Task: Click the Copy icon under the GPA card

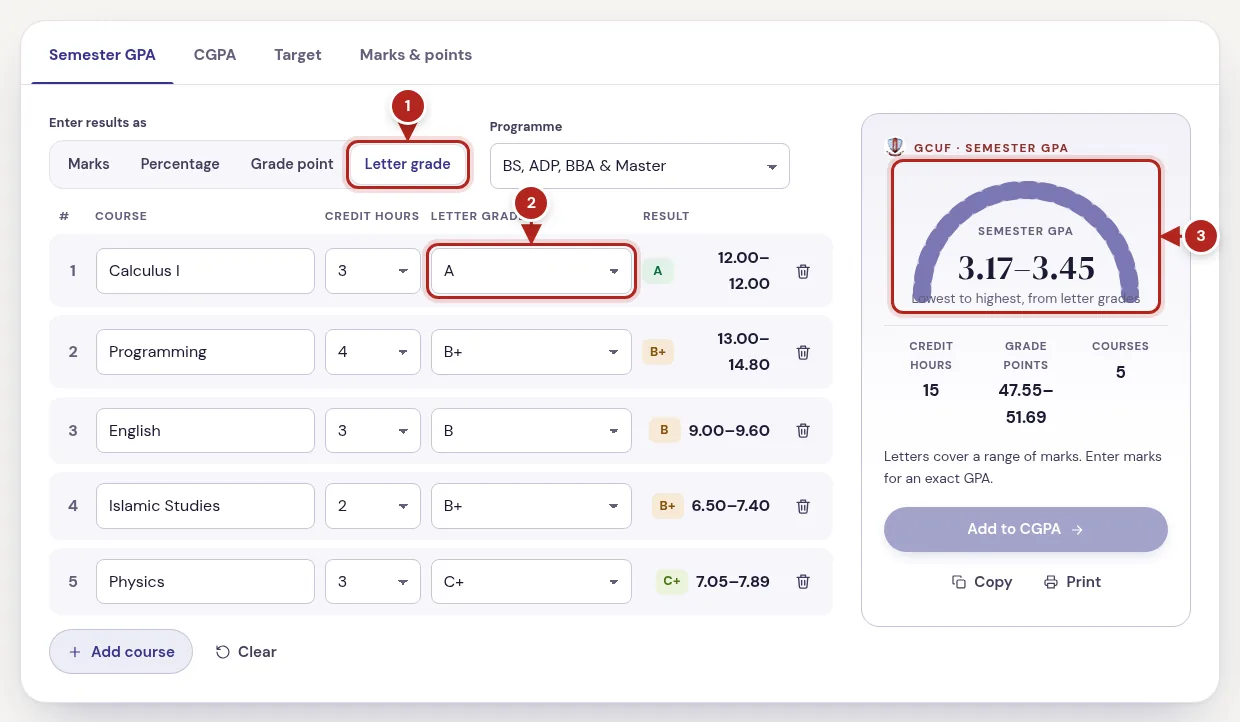Action: click(959, 582)
